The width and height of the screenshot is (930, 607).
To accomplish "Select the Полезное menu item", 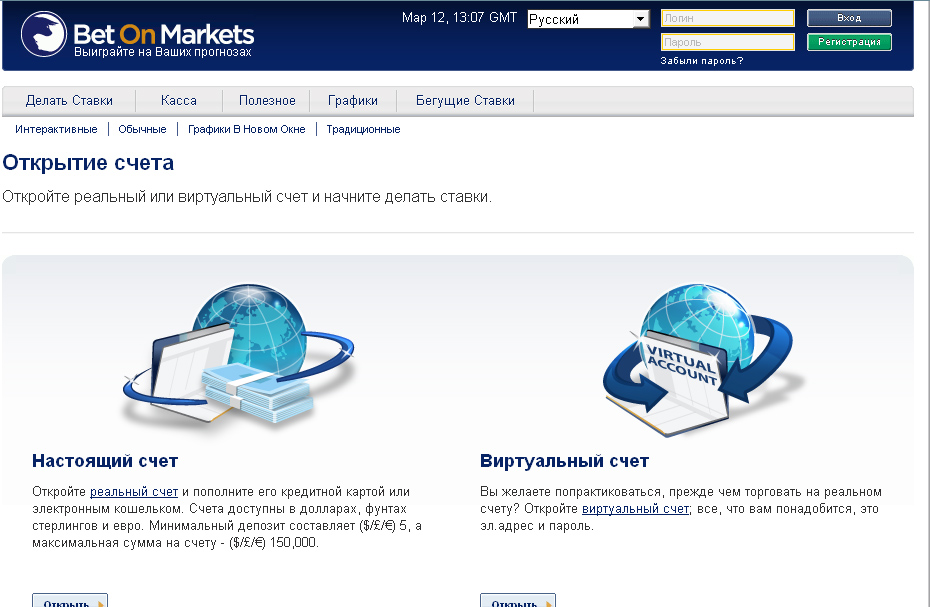I will [x=267, y=101].
